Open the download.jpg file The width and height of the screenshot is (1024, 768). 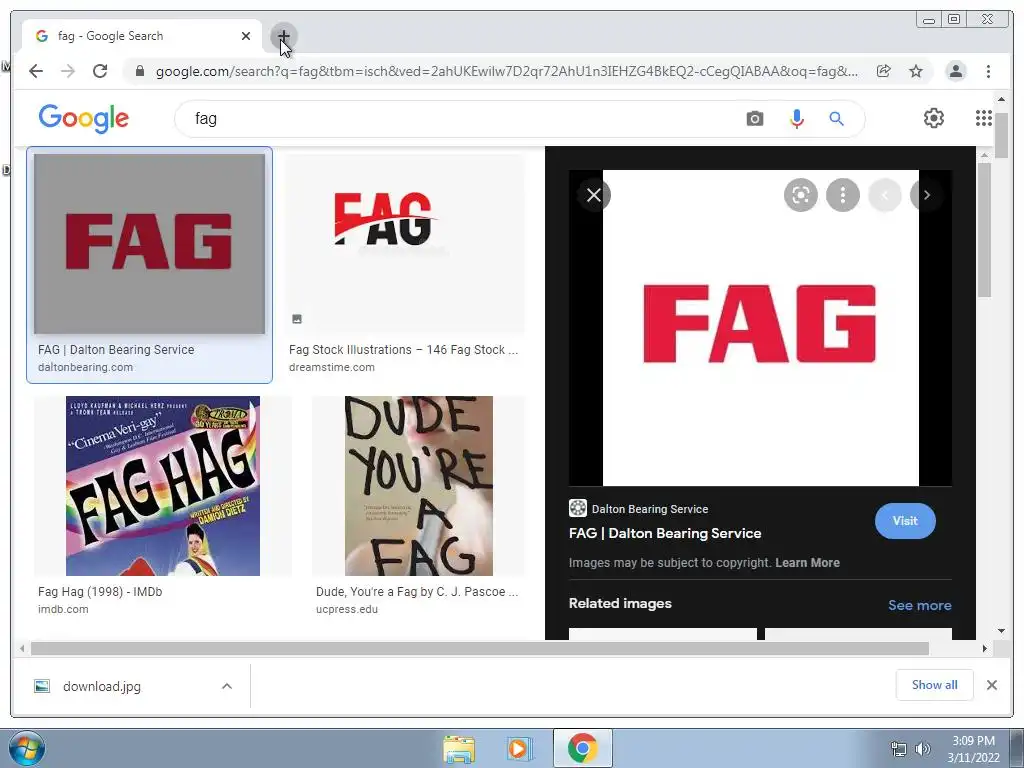pos(101,686)
